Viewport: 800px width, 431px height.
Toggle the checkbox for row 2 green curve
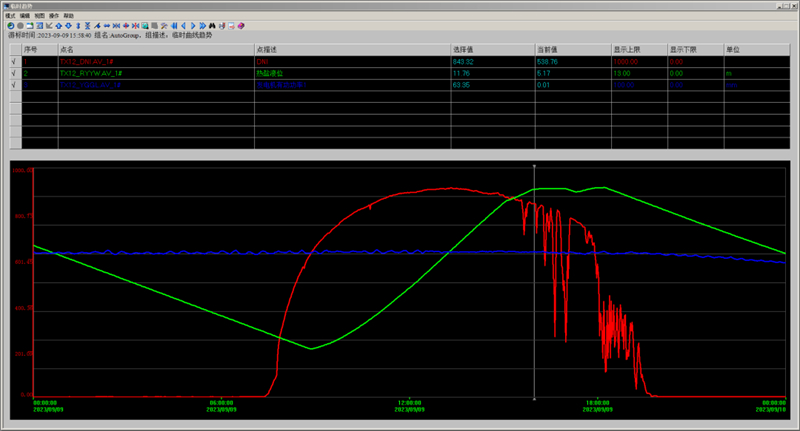pyautogui.click(x=14, y=73)
